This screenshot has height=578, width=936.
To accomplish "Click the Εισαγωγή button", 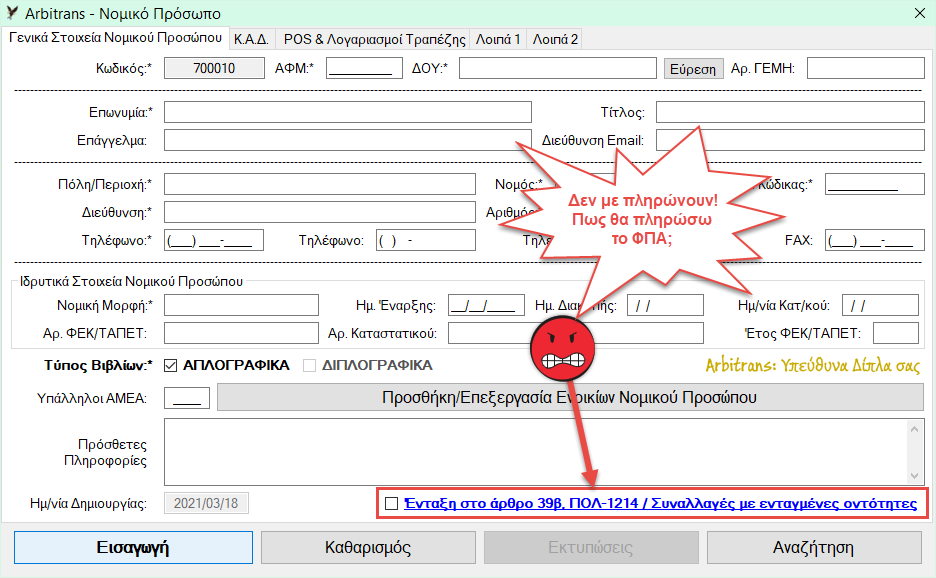I will point(133,548).
